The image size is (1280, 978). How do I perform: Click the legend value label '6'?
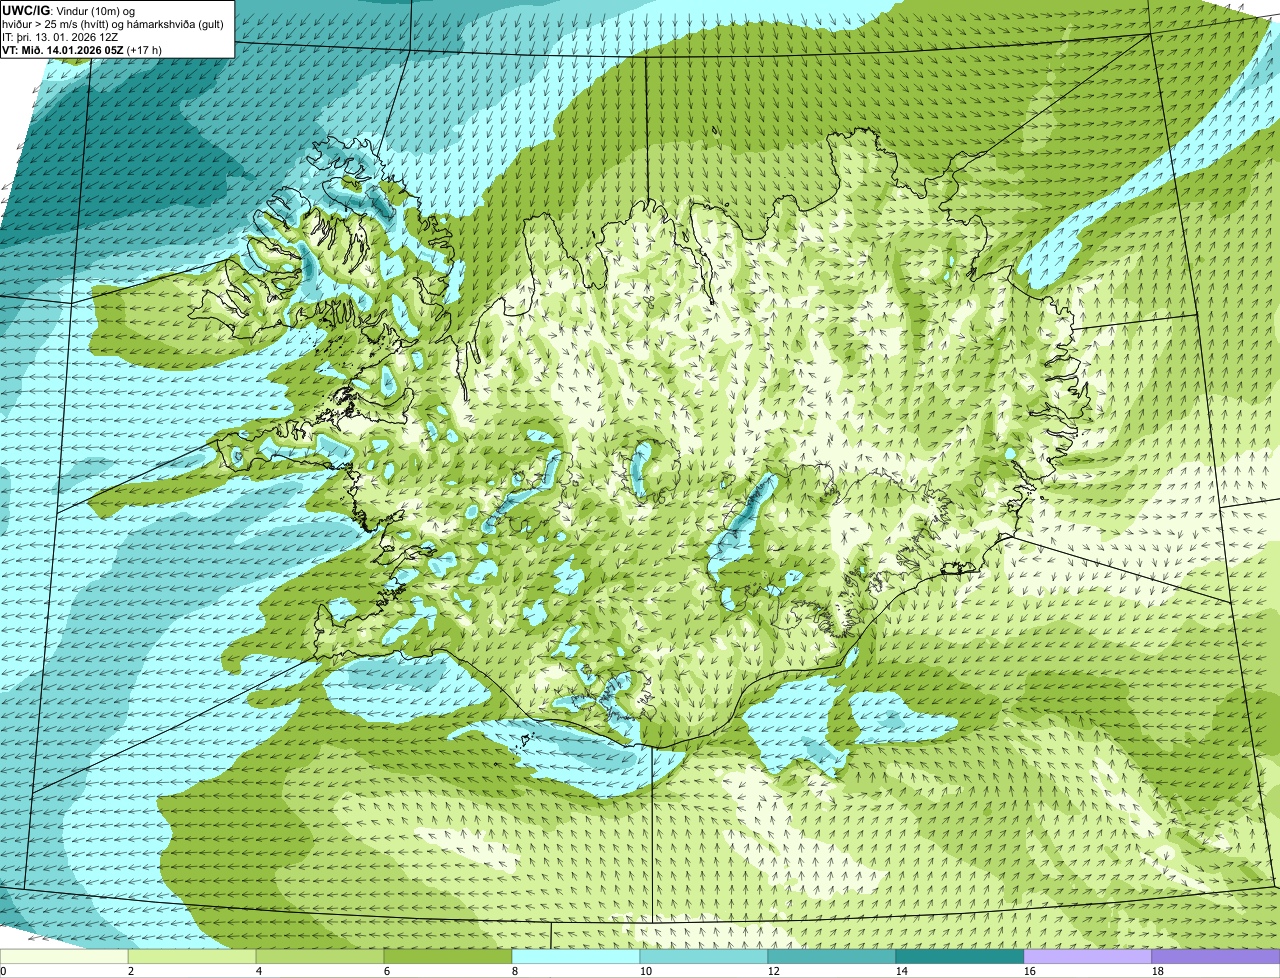click(387, 971)
